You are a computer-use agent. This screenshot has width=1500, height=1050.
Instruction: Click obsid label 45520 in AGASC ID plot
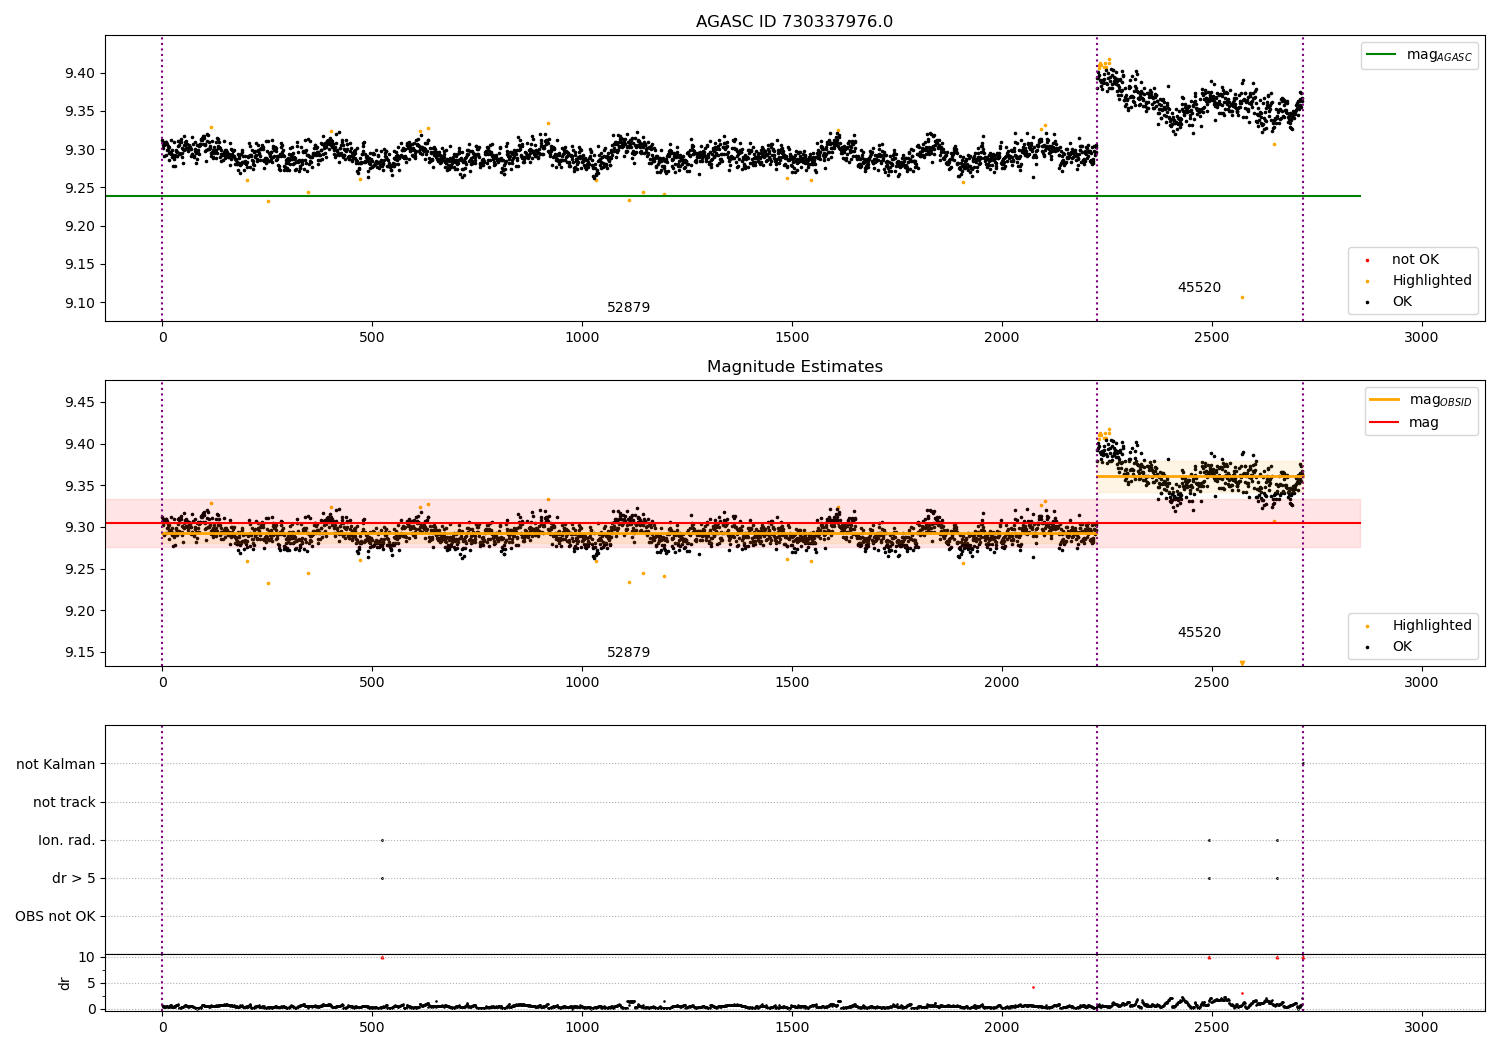tap(1199, 288)
